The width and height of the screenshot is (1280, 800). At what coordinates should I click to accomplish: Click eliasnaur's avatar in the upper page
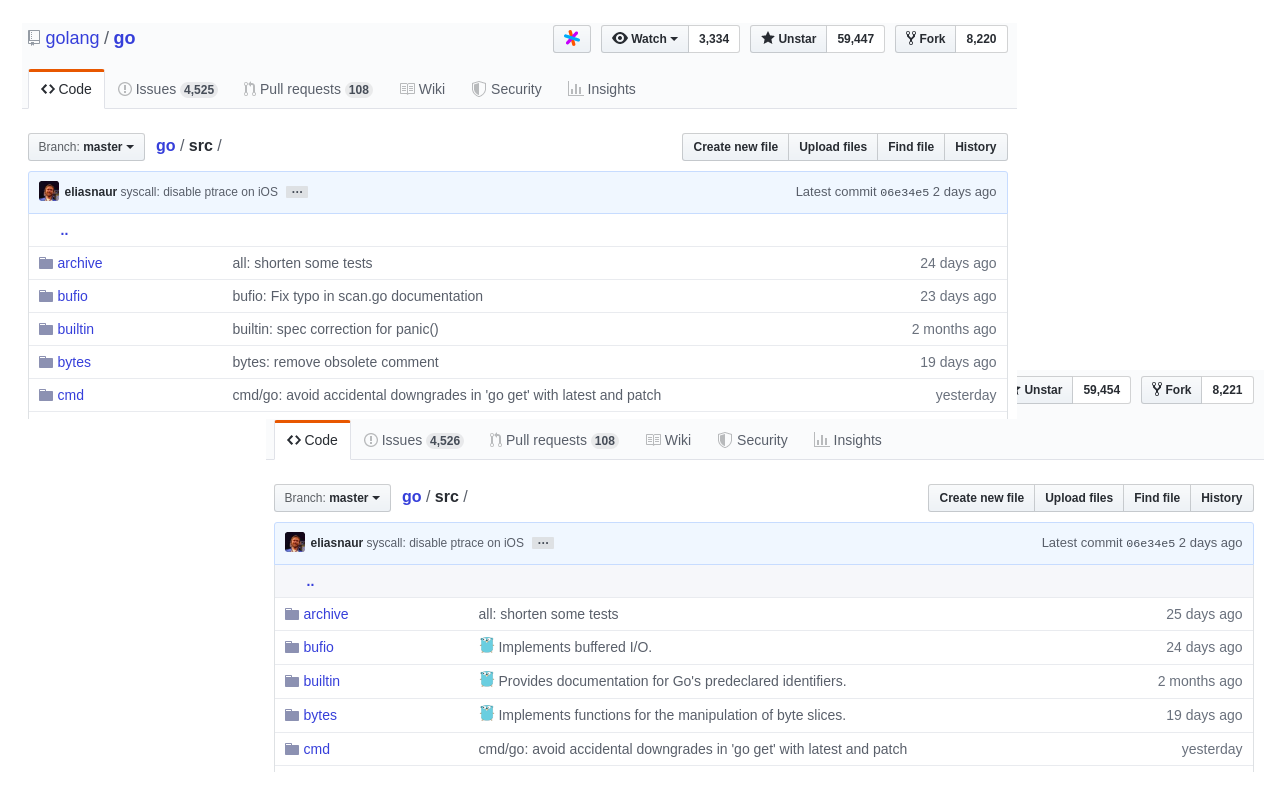point(49,191)
